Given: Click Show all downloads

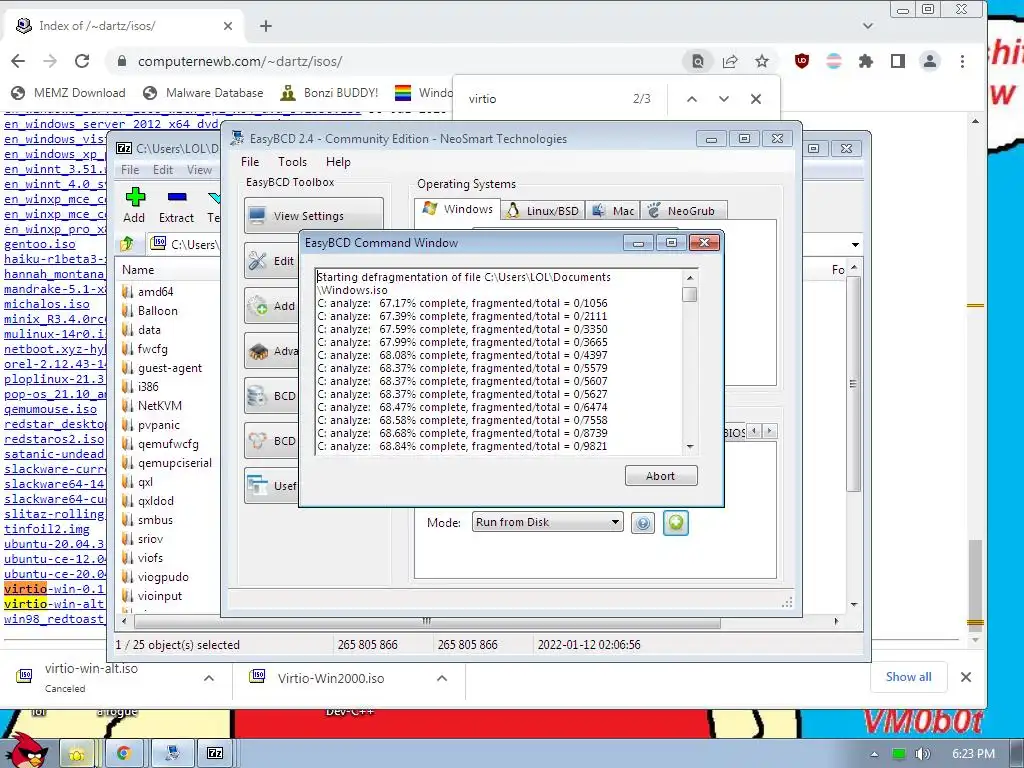Looking at the screenshot, I should [x=908, y=677].
